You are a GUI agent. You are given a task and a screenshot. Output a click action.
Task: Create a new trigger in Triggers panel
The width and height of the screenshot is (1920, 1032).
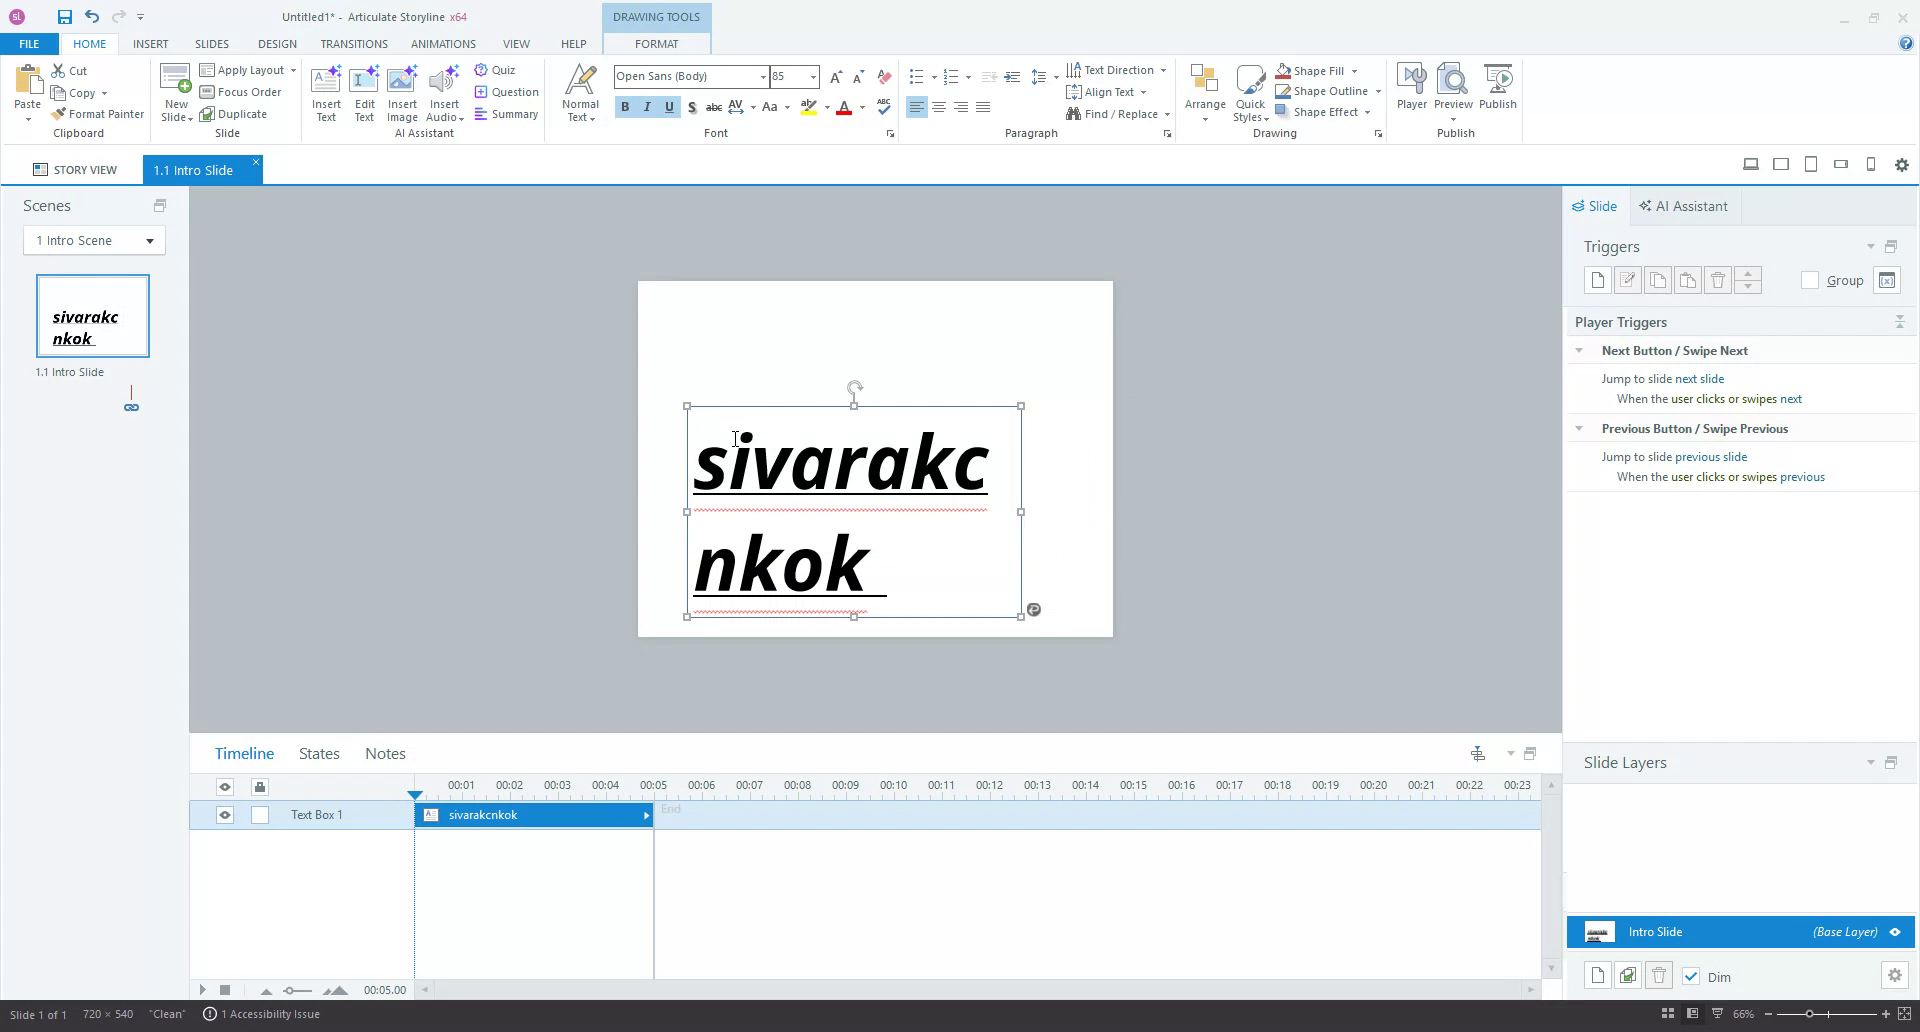point(1597,280)
